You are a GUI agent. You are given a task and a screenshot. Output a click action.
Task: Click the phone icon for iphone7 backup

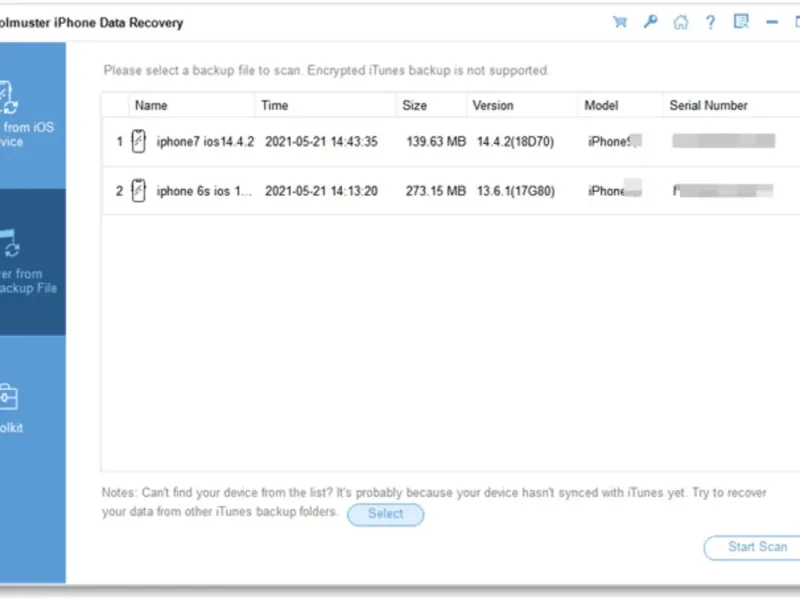click(139, 141)
